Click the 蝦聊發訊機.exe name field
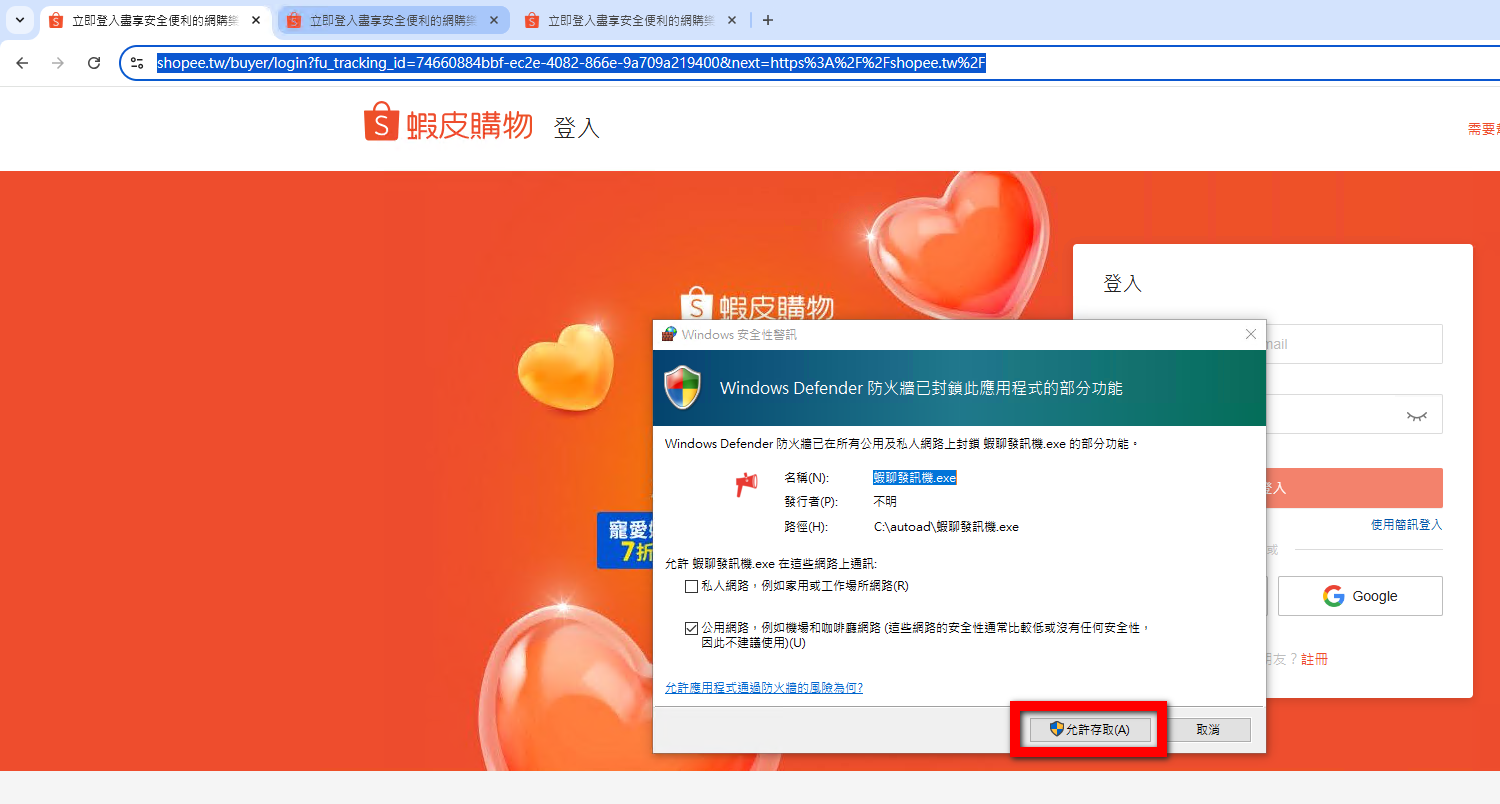Viewport: 1500px width, 804px height. (915, 478)
